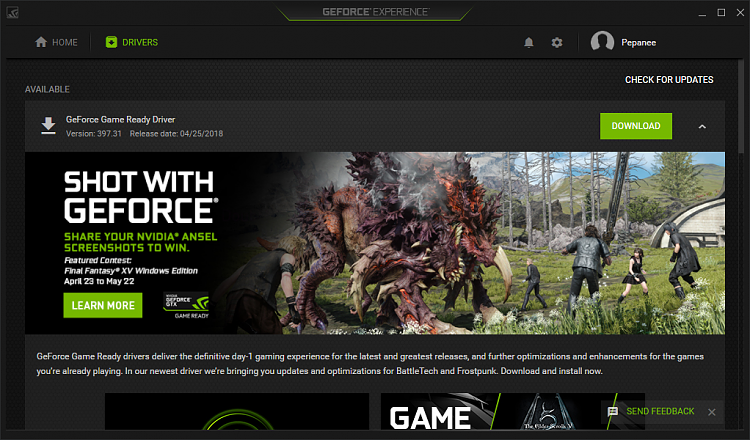Open the Pepanee account name
Screen dimensions: 750x440
[x=639, y=43]
